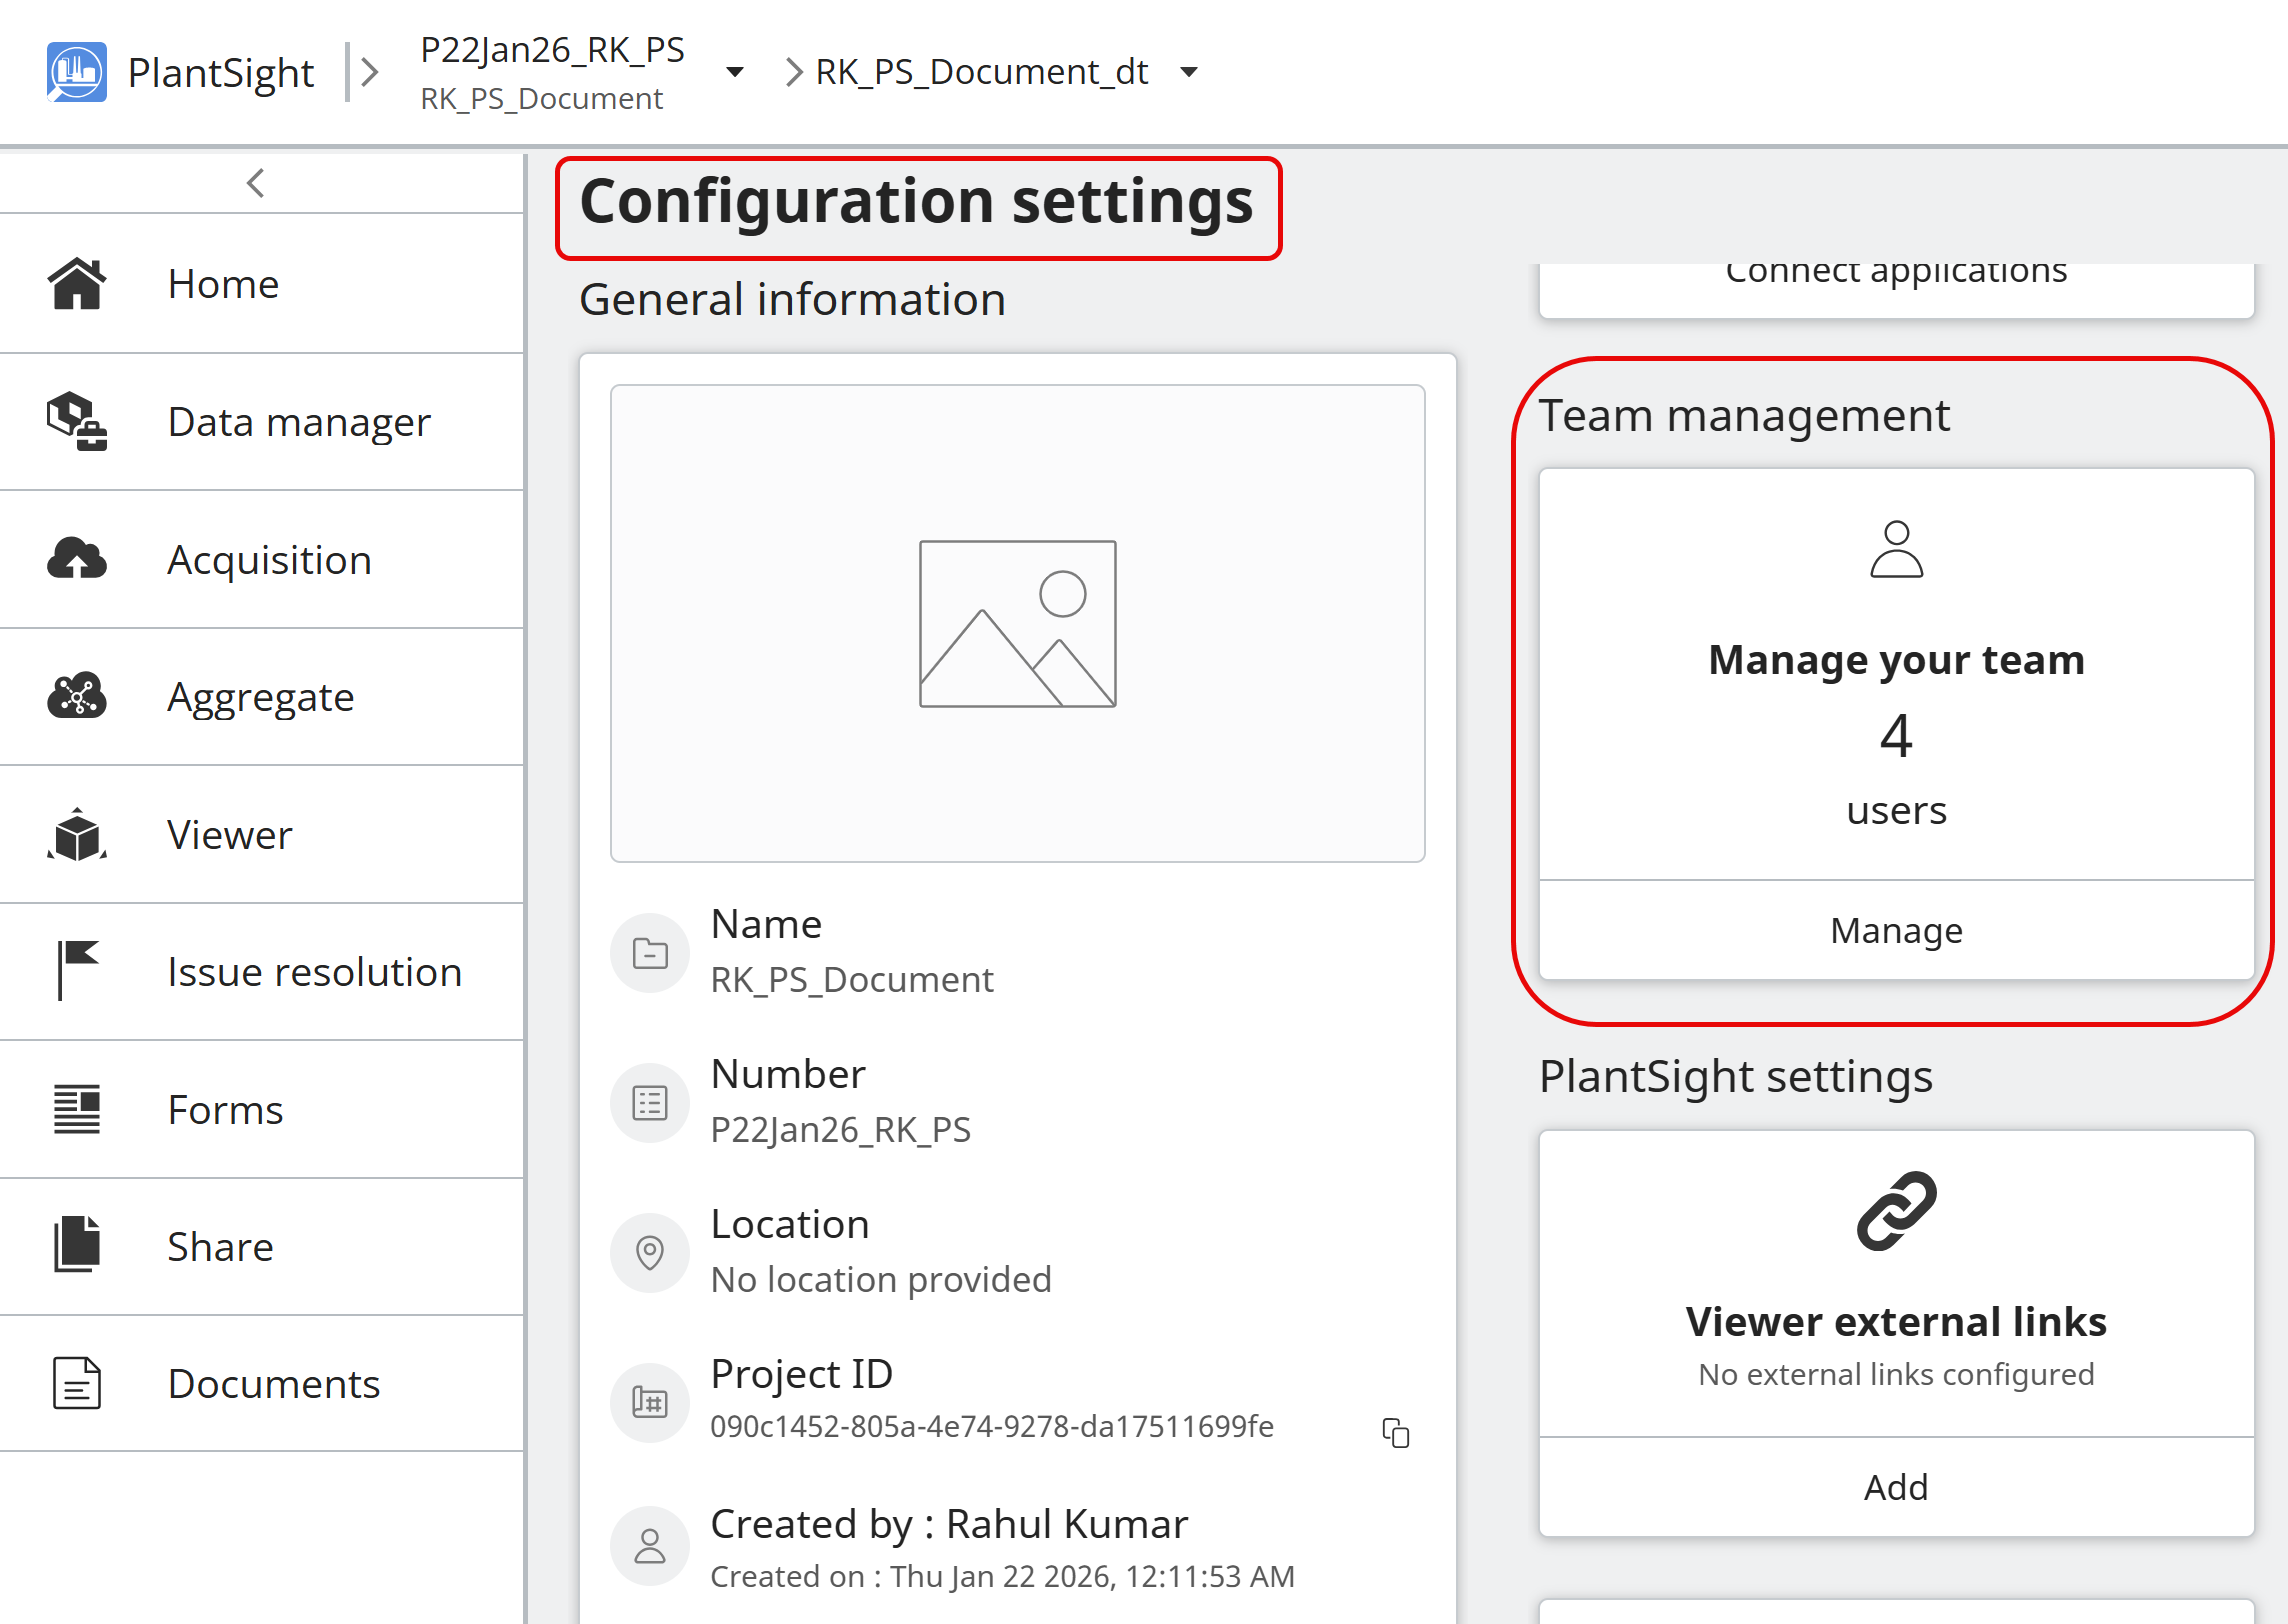Click the PlantSight logo icon
Image resolution: width=2288 pixels, height=1624 pixels.
(76, 72)
